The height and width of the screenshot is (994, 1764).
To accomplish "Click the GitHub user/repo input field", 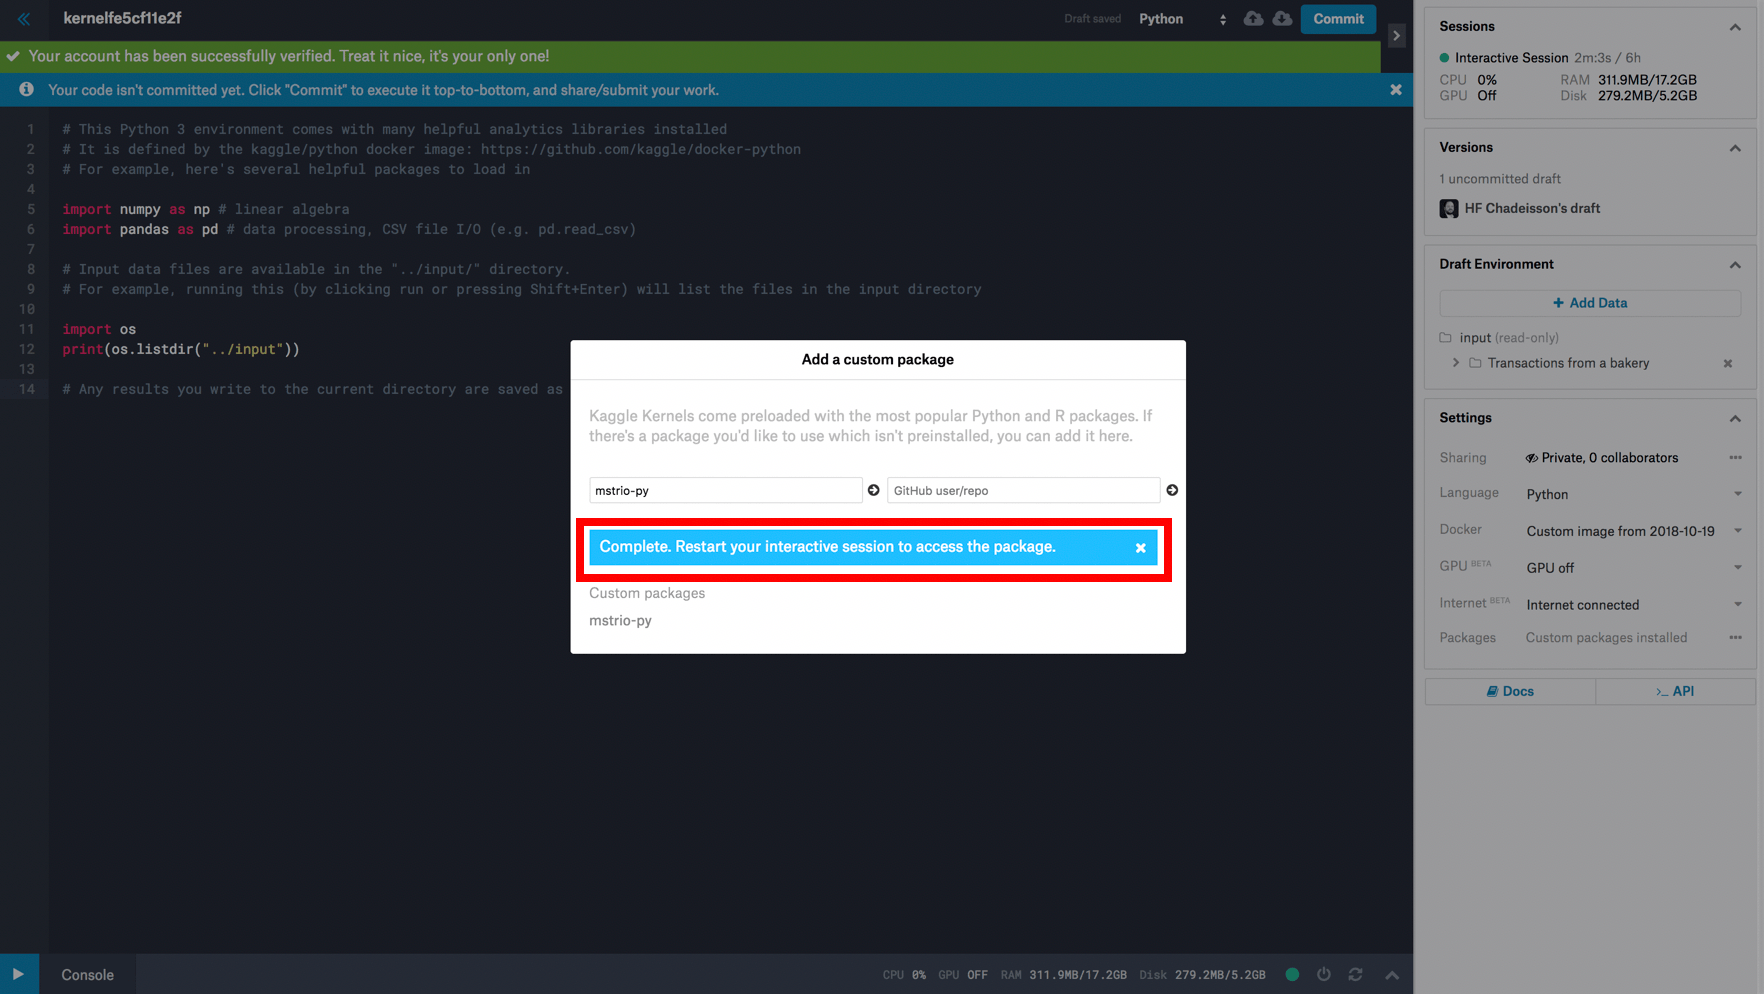I will point(1022,490).
